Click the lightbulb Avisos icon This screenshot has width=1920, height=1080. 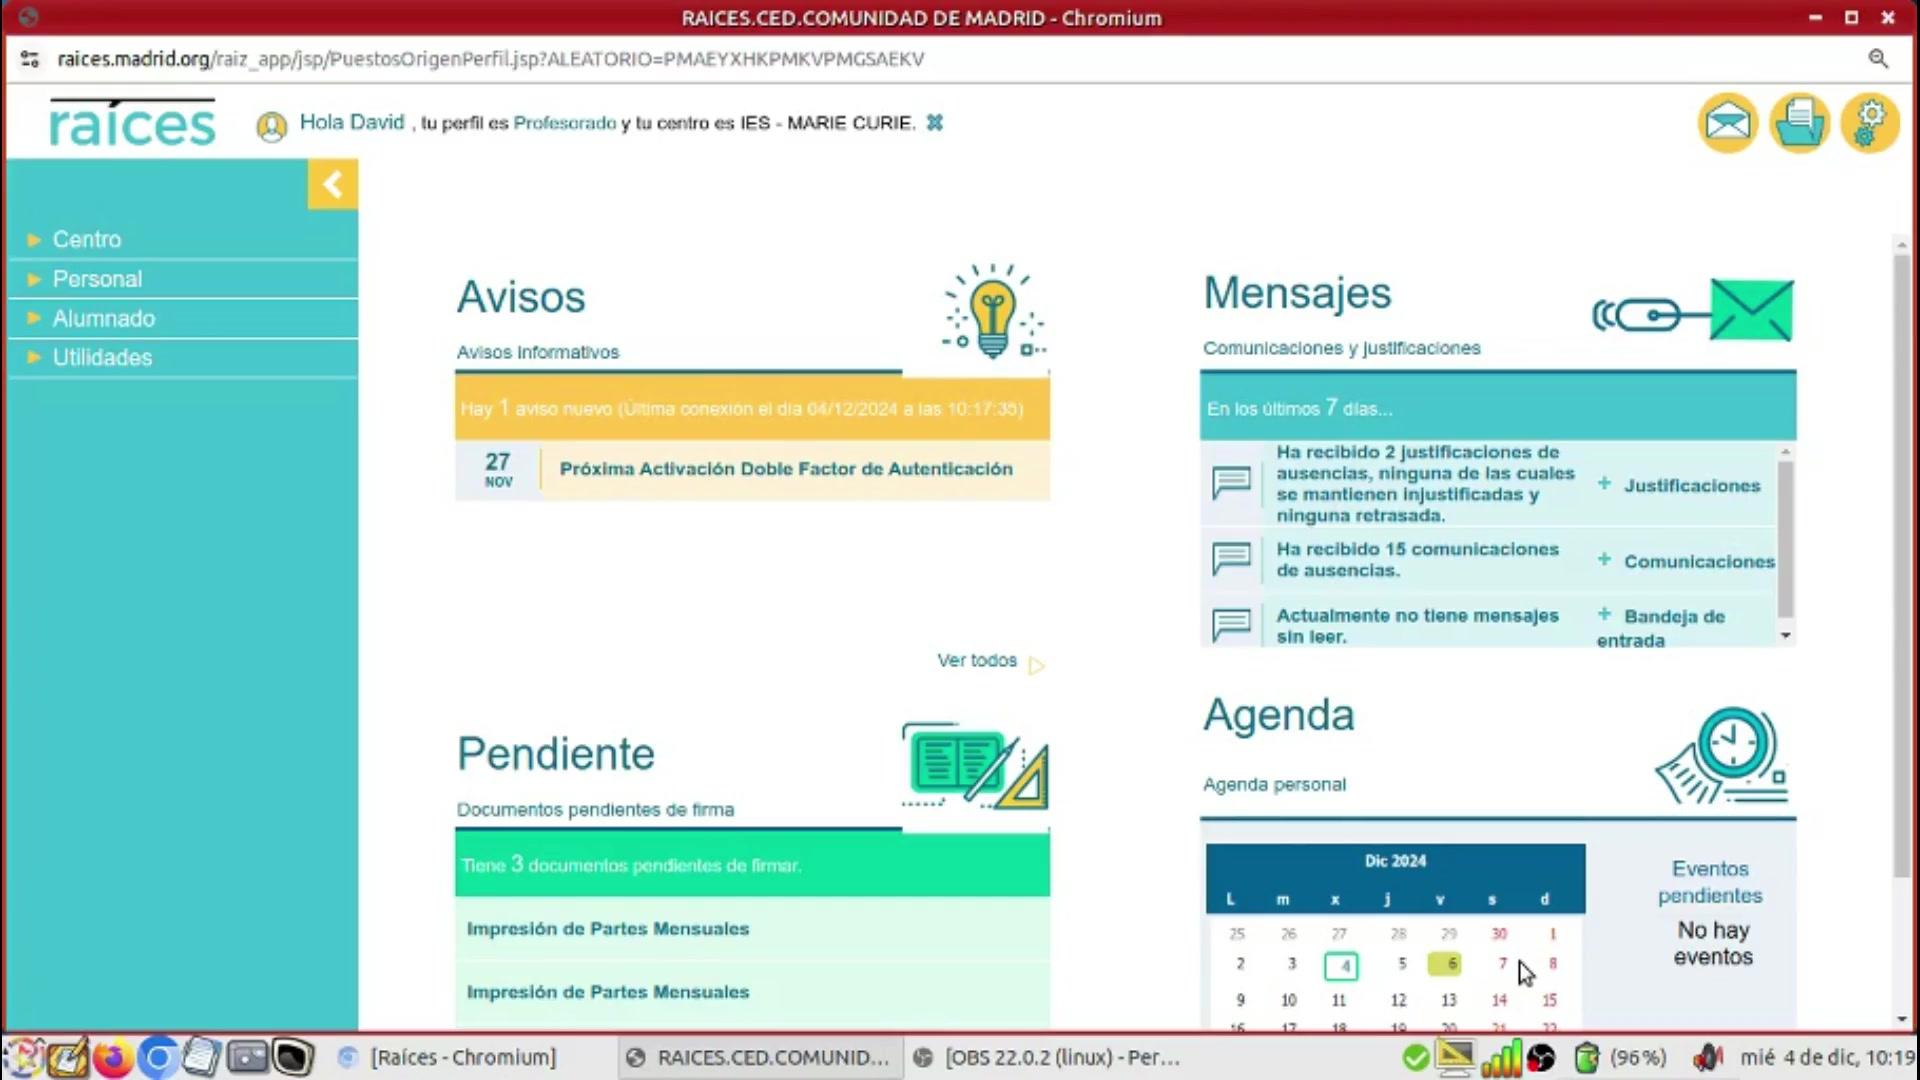(992, 312)
